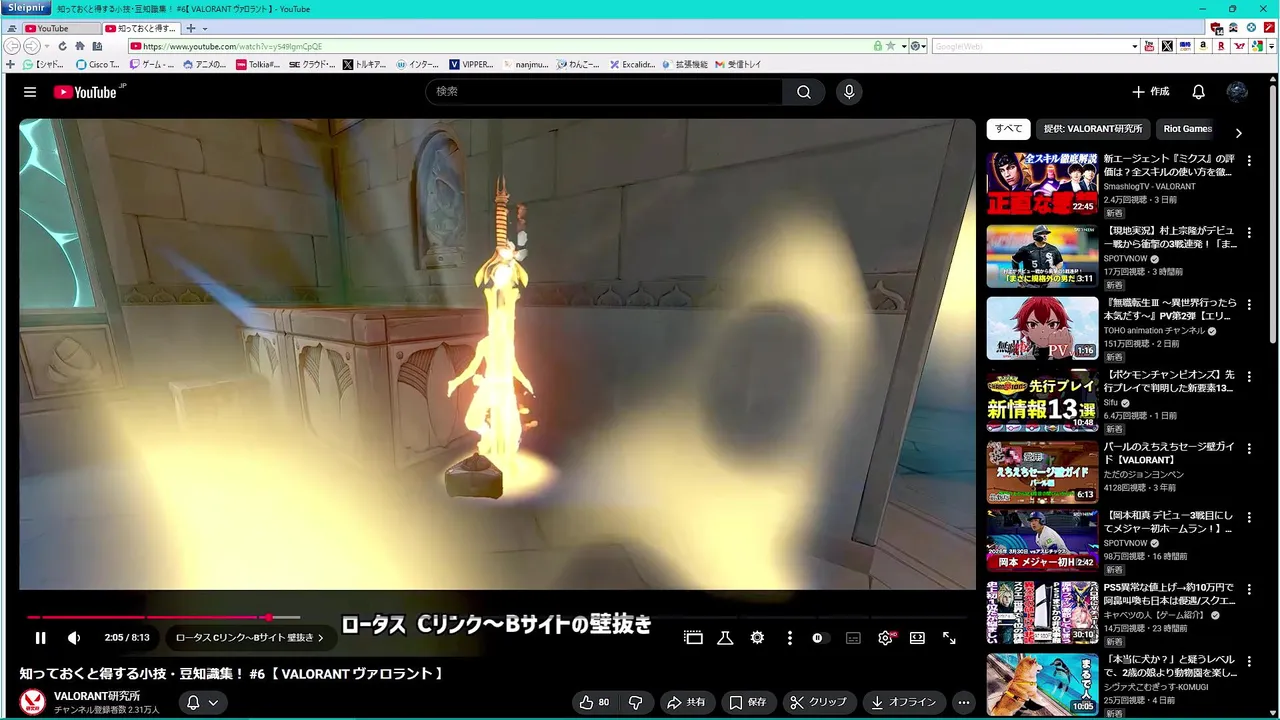Screen dimensions: 1280x720
Task: Open VALORANT研究所 channel name link
Action: click(97, 696)
